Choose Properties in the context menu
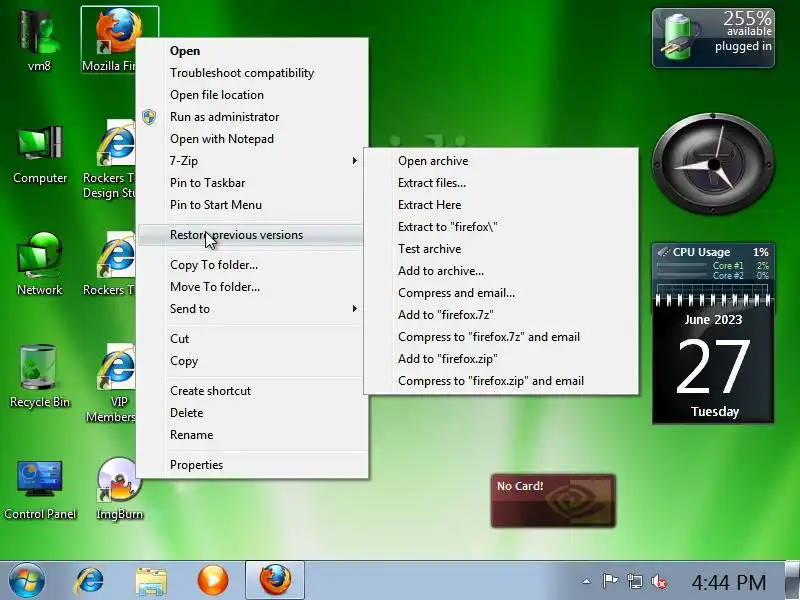Image resolution: width=800 pixels, height=600 pixels. click(253, 465)
